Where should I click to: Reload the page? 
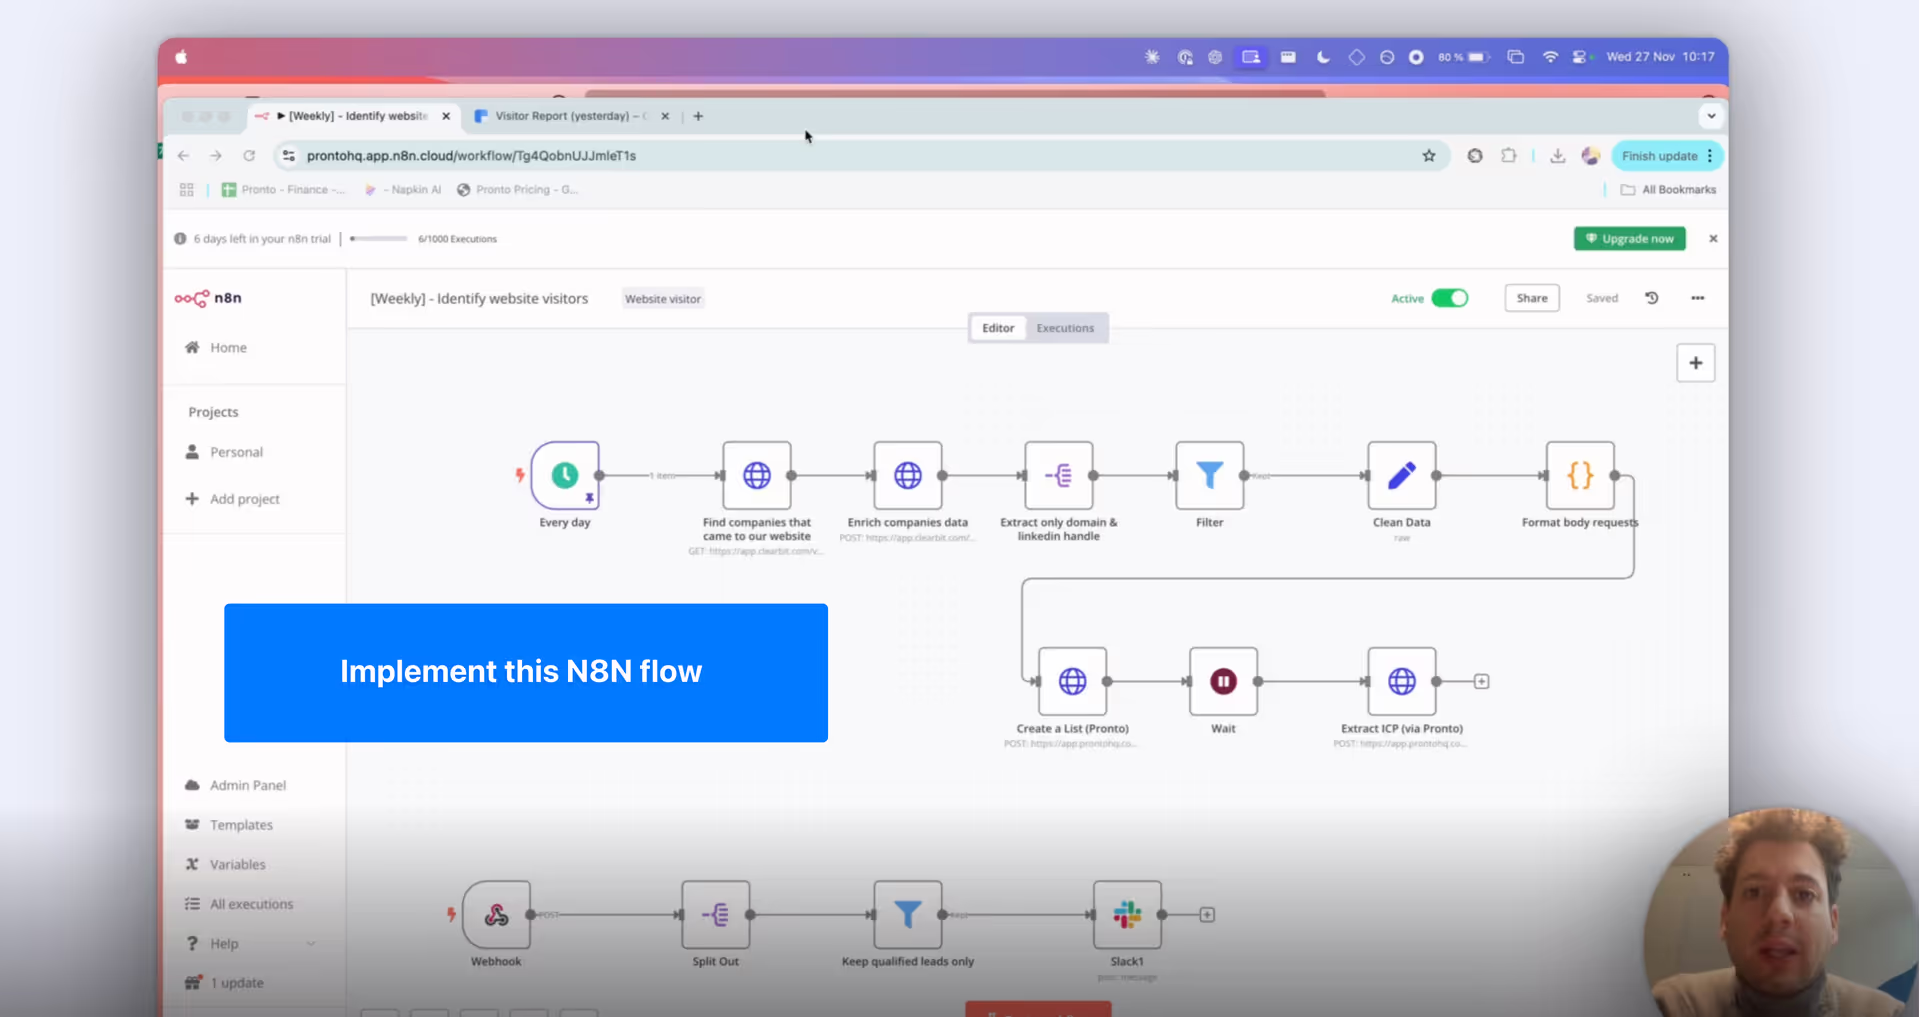pyautogui.click(x=249, y=156)
